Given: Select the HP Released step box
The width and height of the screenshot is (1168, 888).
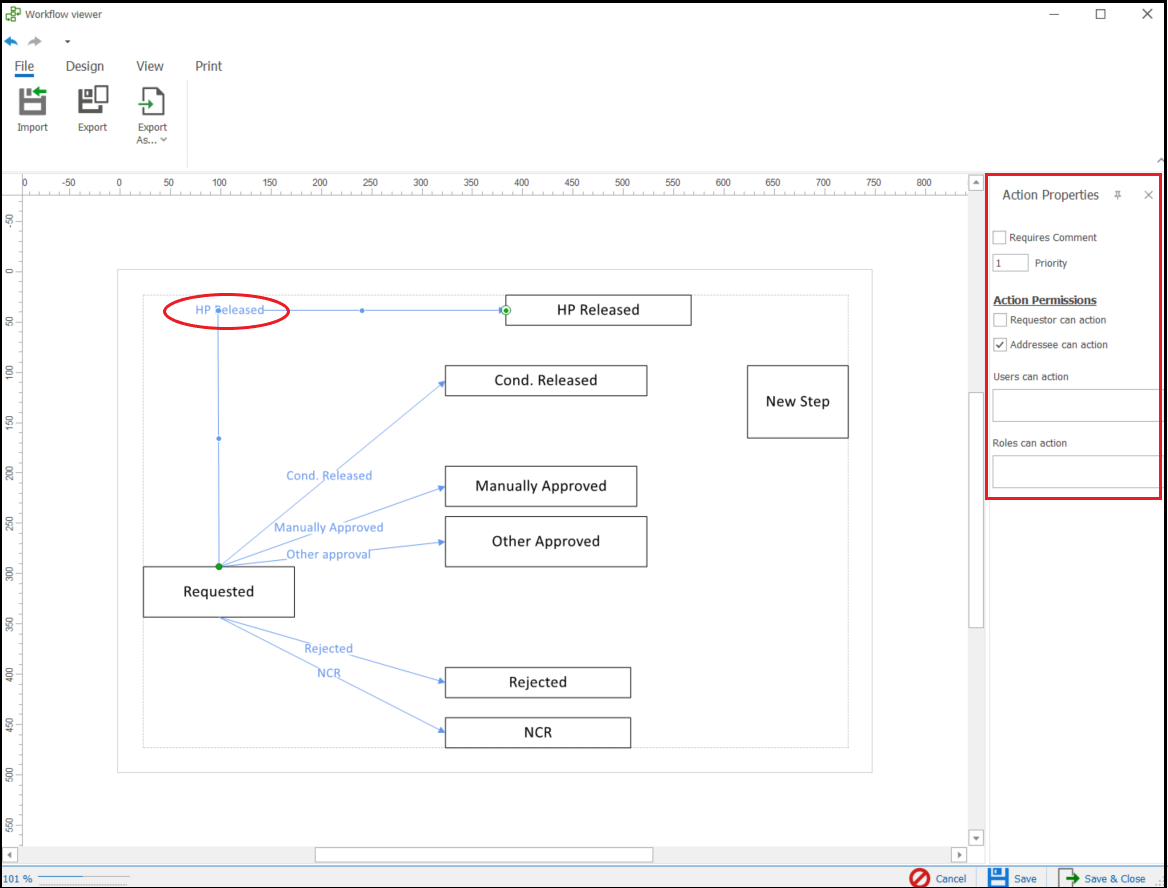Looking at the screenshot, I should tap(598, 310).
